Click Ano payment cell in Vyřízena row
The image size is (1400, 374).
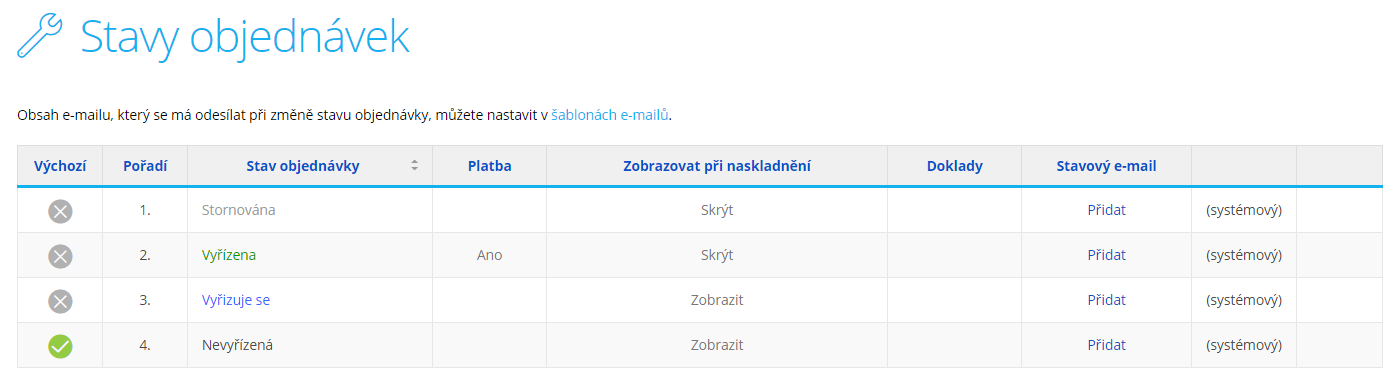(x=490, y=255)
